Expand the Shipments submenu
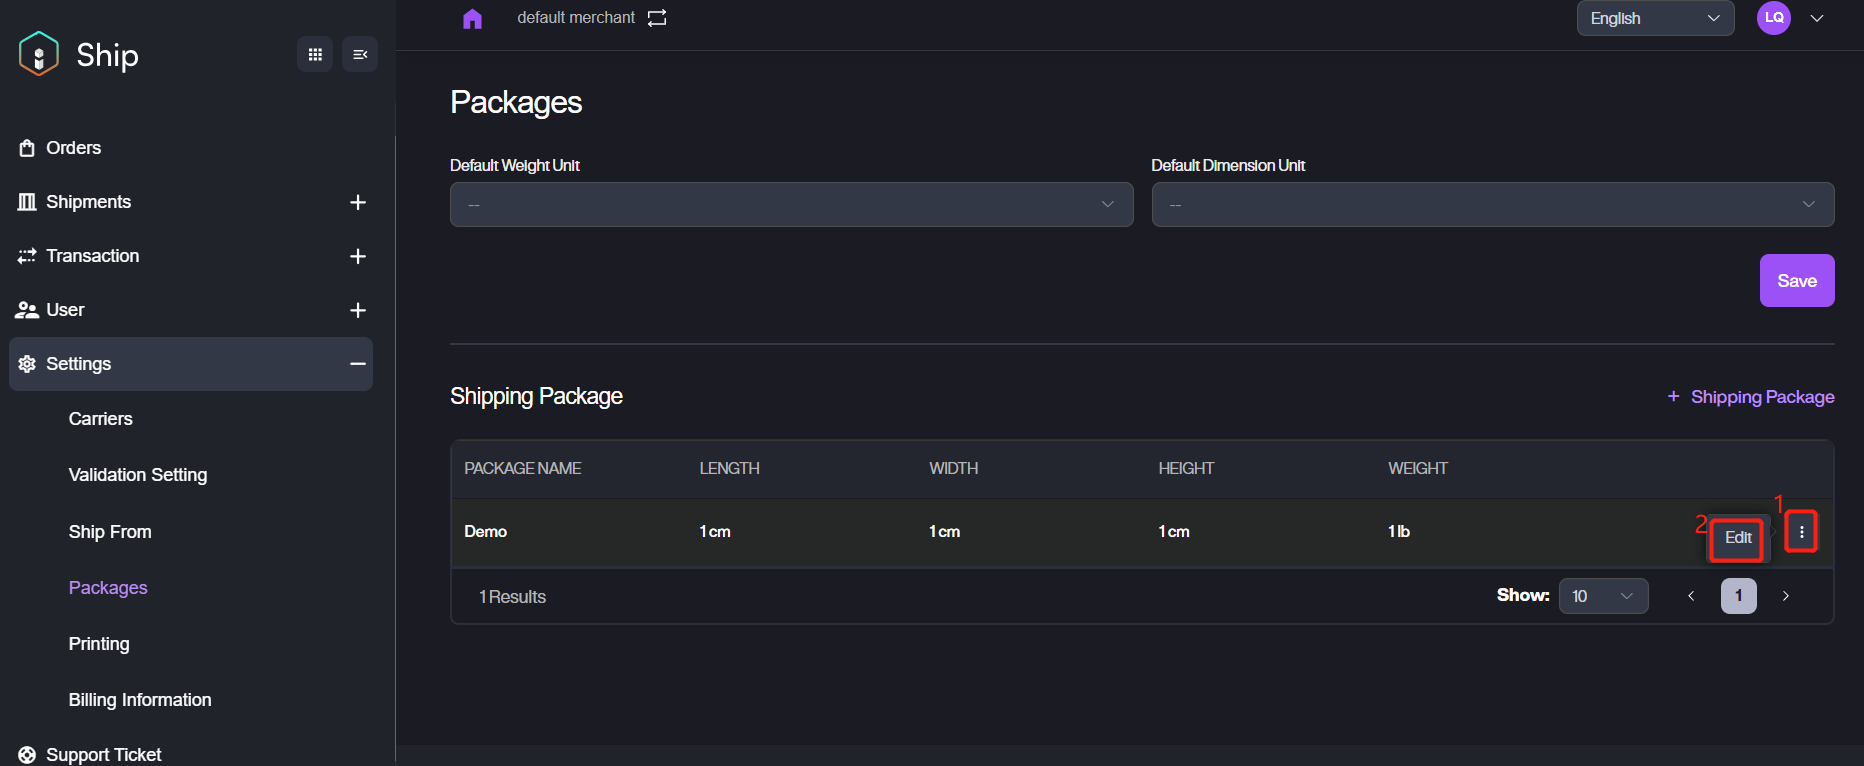 (358, 202)
